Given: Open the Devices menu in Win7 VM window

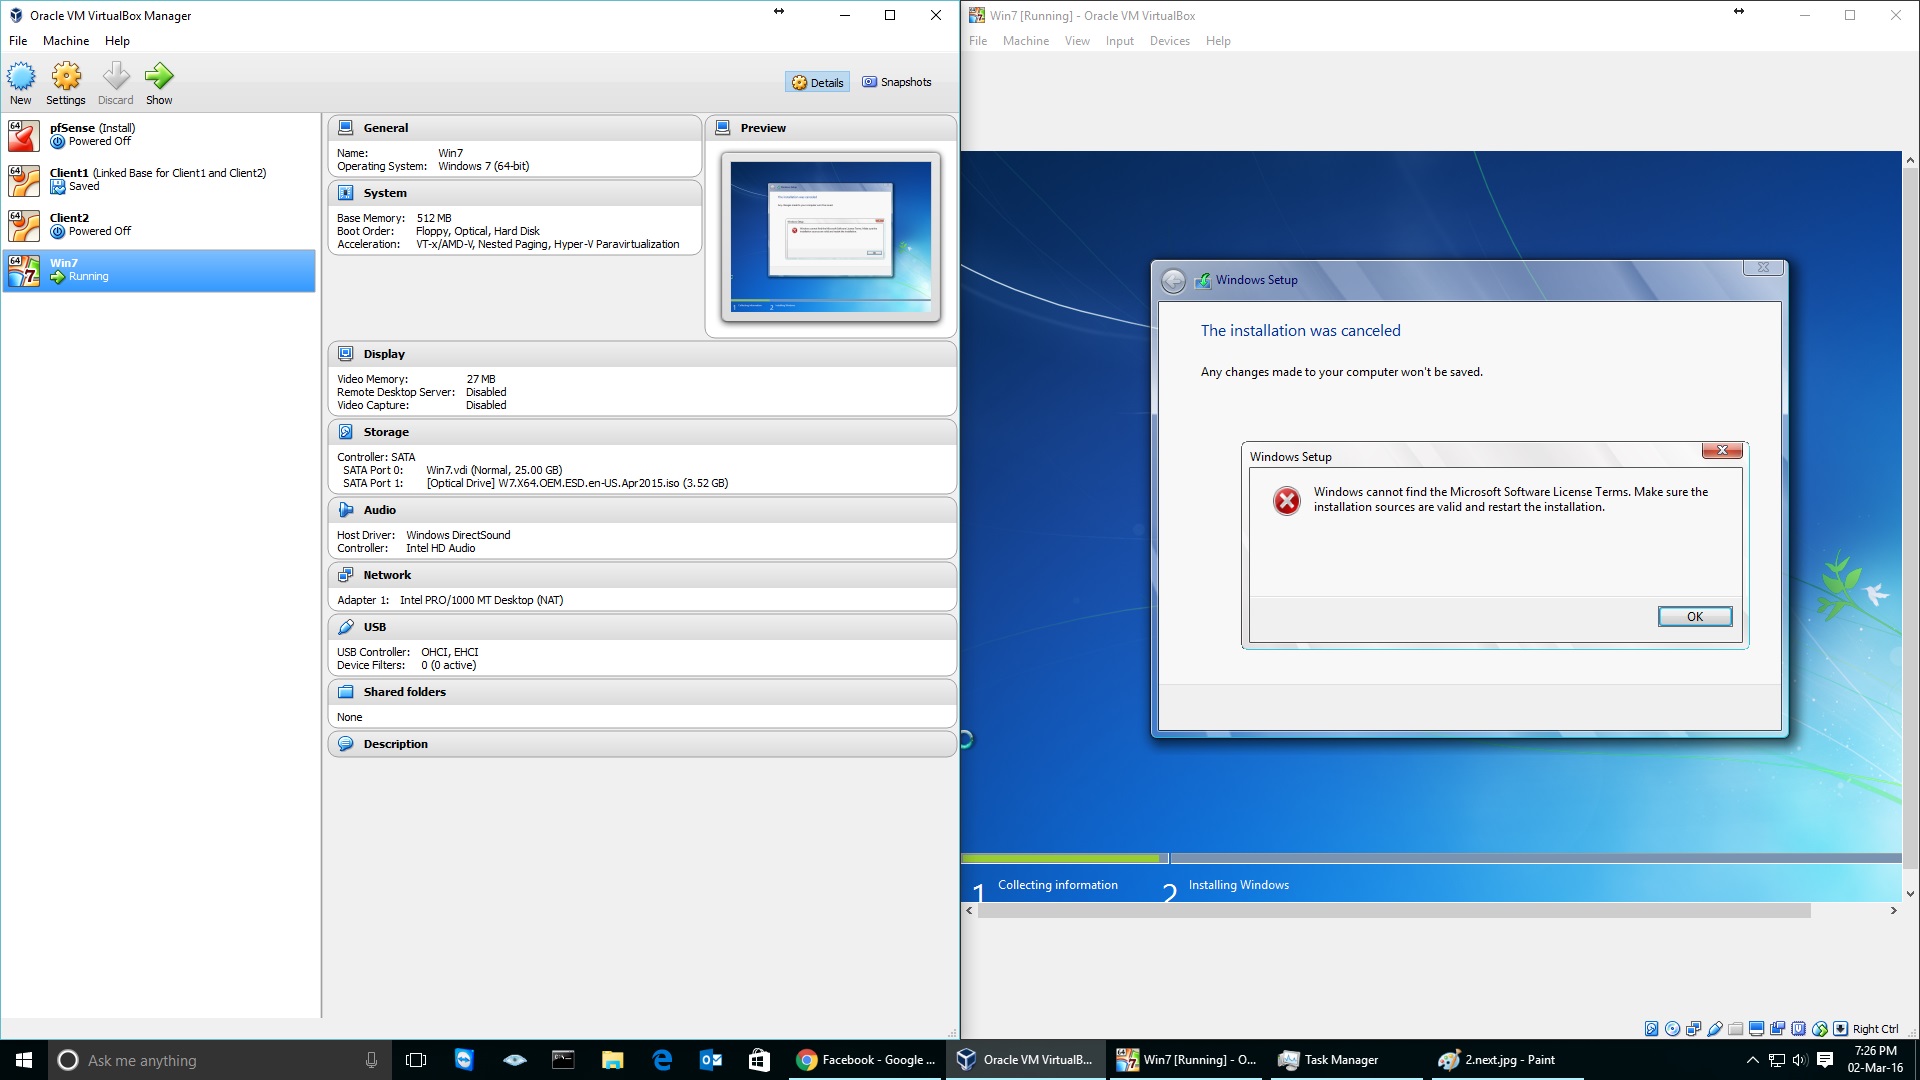Looking at the screenshot, I should coord(1169,41).
